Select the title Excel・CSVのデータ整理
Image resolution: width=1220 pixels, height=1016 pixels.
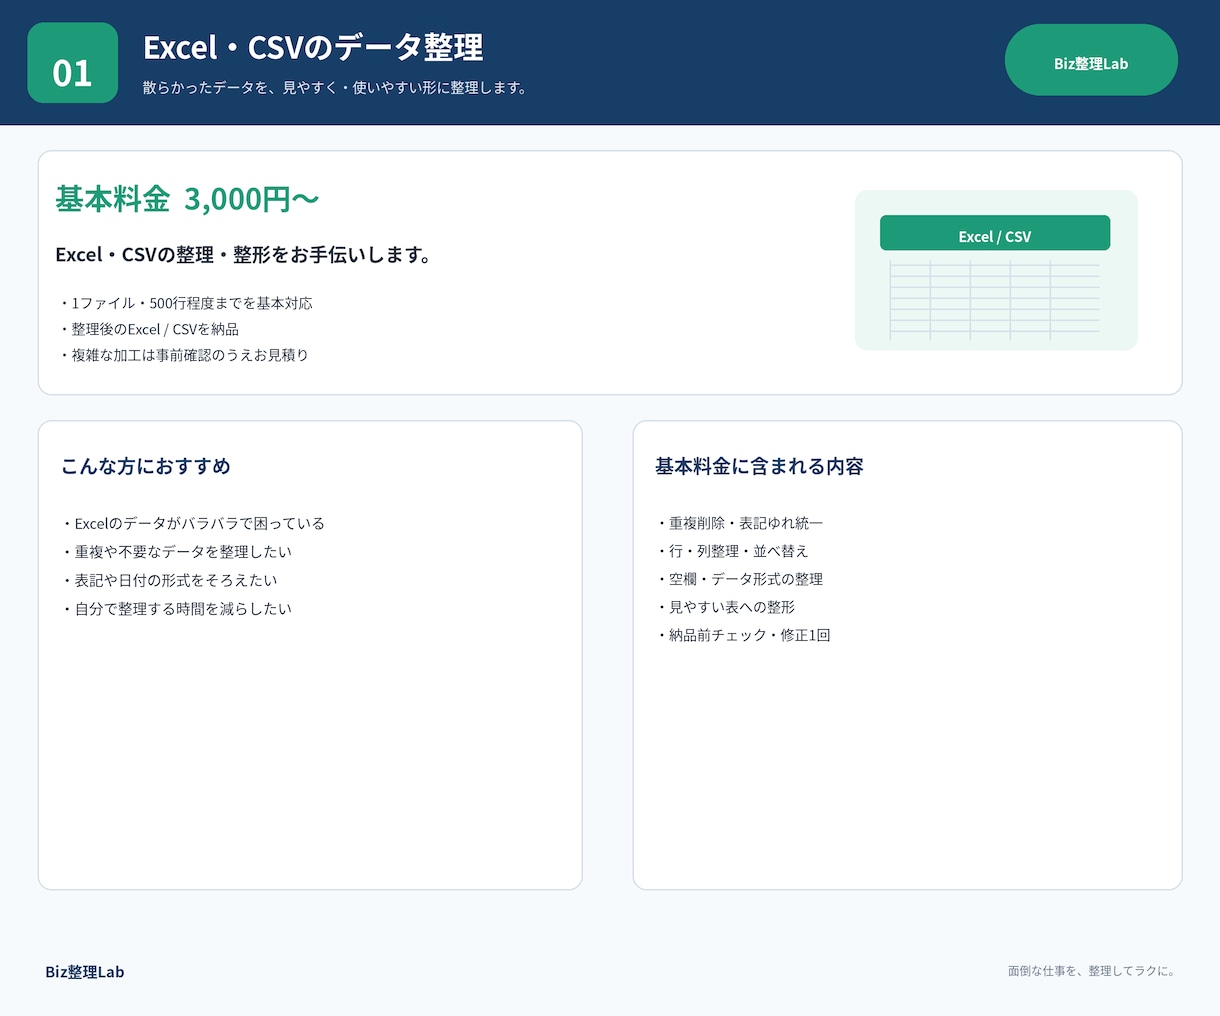tap(313, 47)
